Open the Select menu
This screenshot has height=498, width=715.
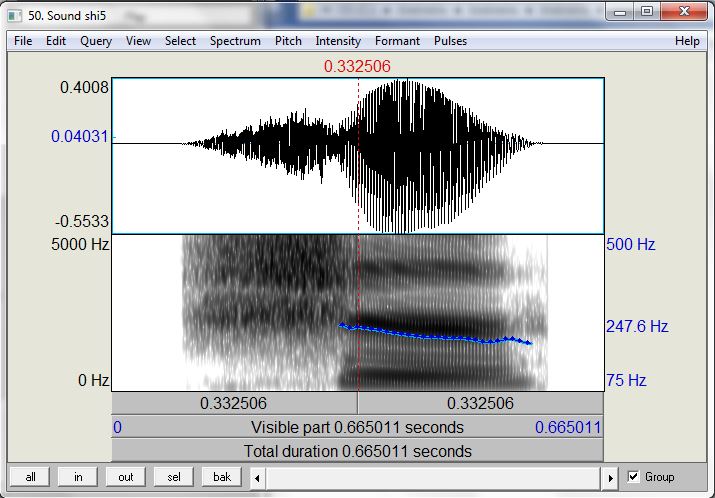coord(180,41)
